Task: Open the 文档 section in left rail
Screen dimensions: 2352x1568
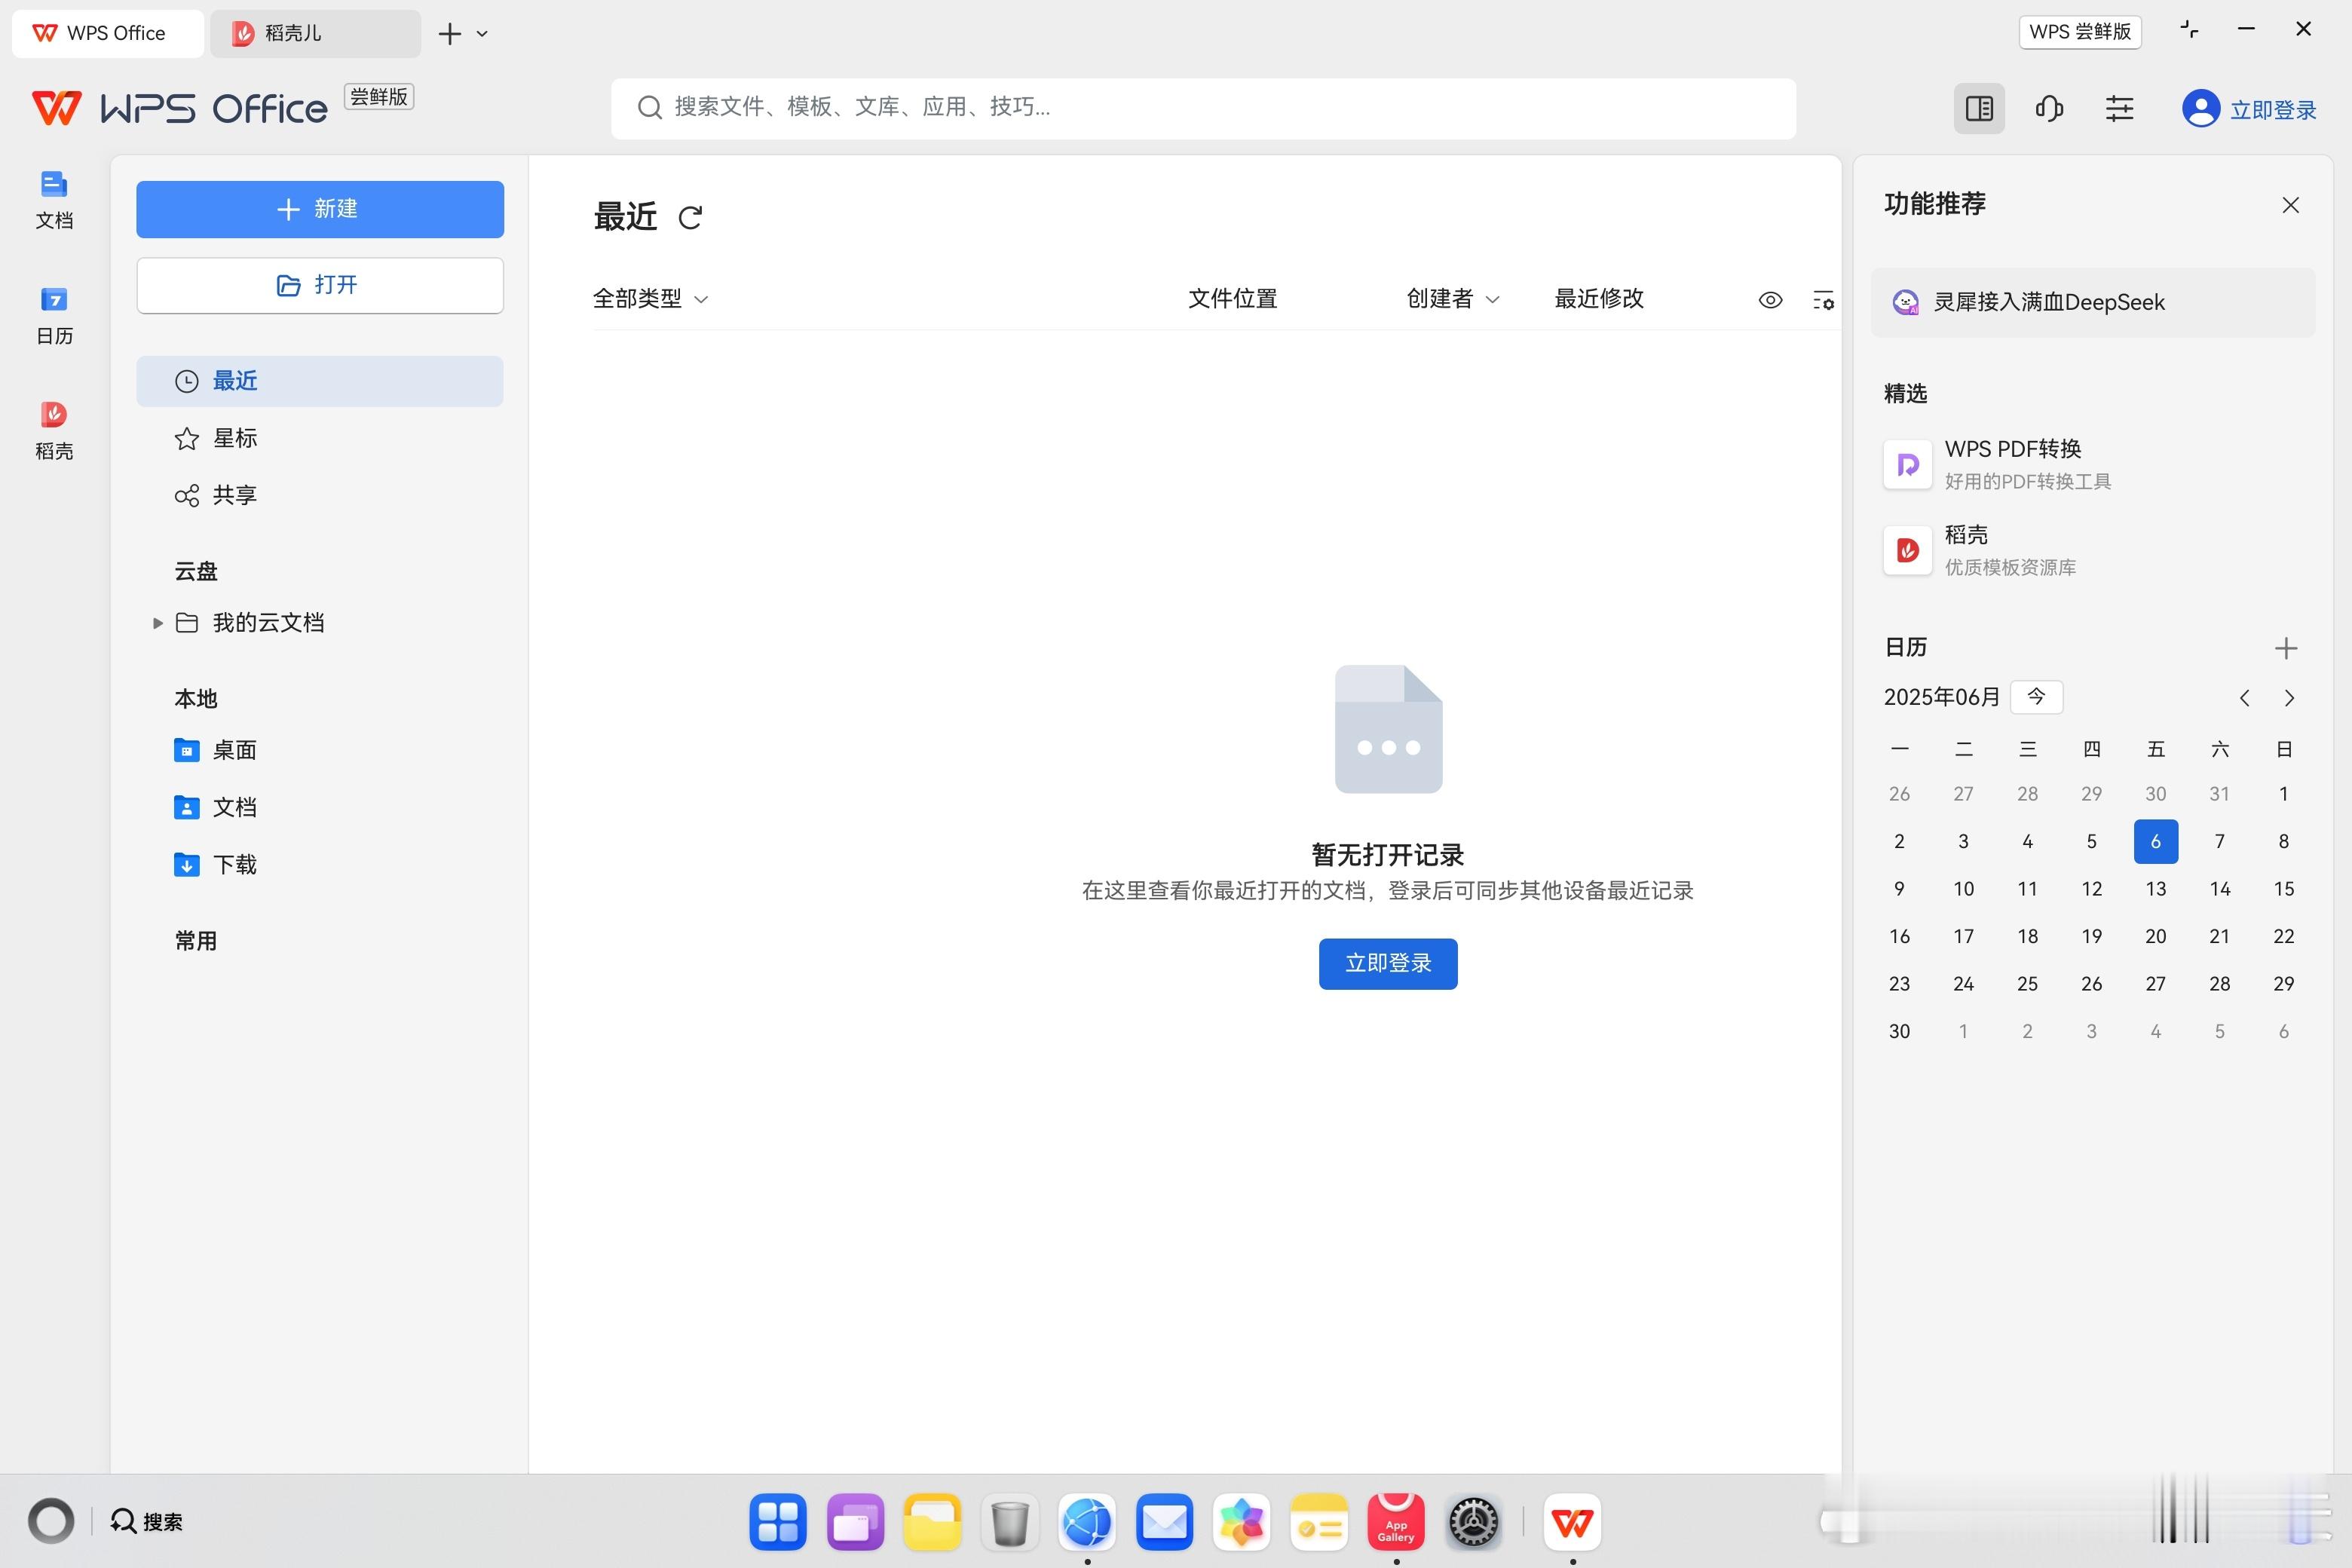Action: click(54, 200)
